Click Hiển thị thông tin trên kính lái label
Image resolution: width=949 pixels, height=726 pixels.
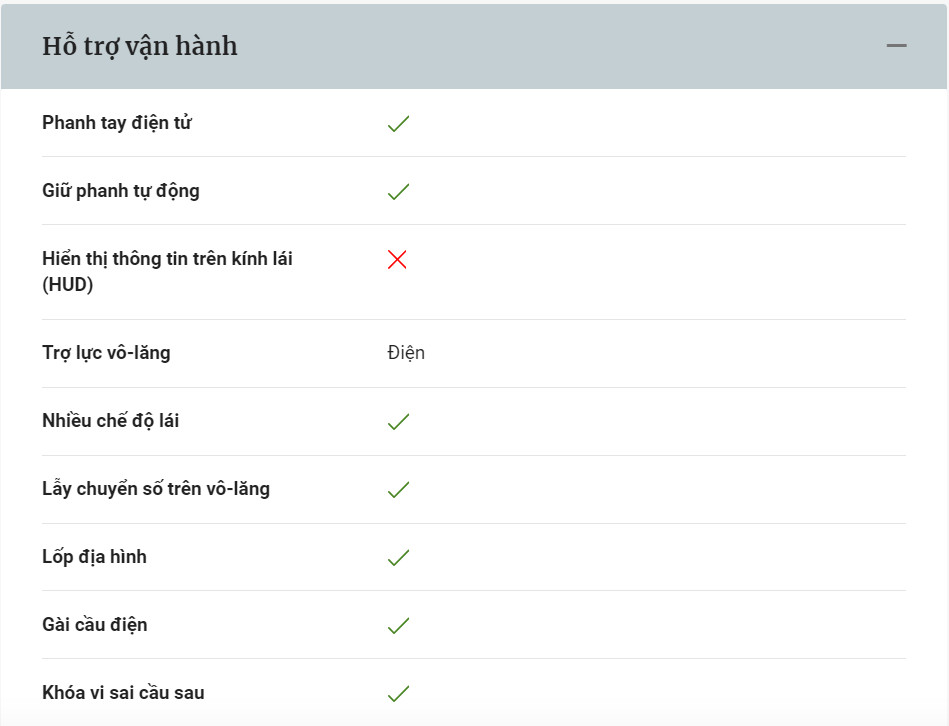point(168,272)
